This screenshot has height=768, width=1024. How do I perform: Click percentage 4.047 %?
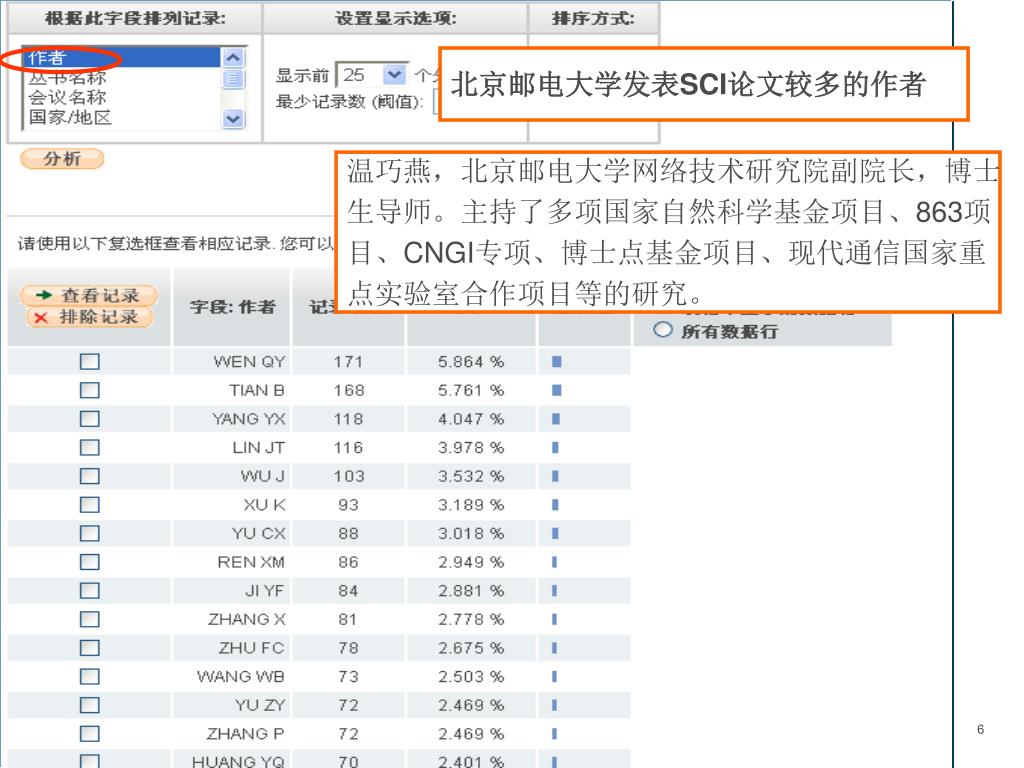click(471, 419)
